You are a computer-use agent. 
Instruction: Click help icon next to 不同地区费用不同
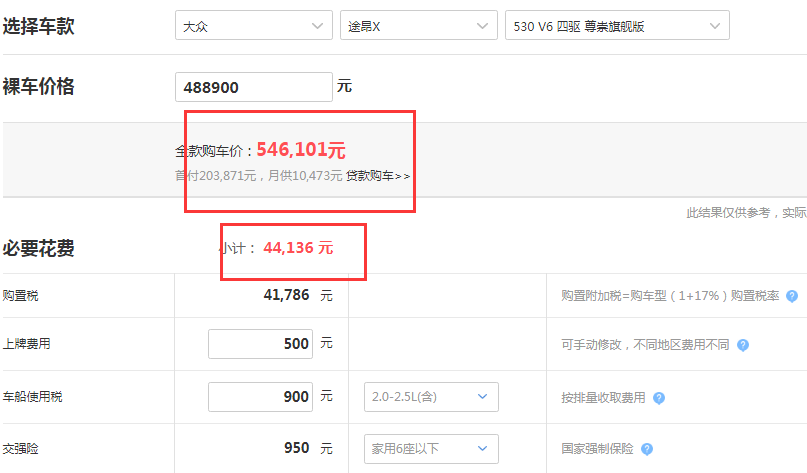(x=743, y=345)
